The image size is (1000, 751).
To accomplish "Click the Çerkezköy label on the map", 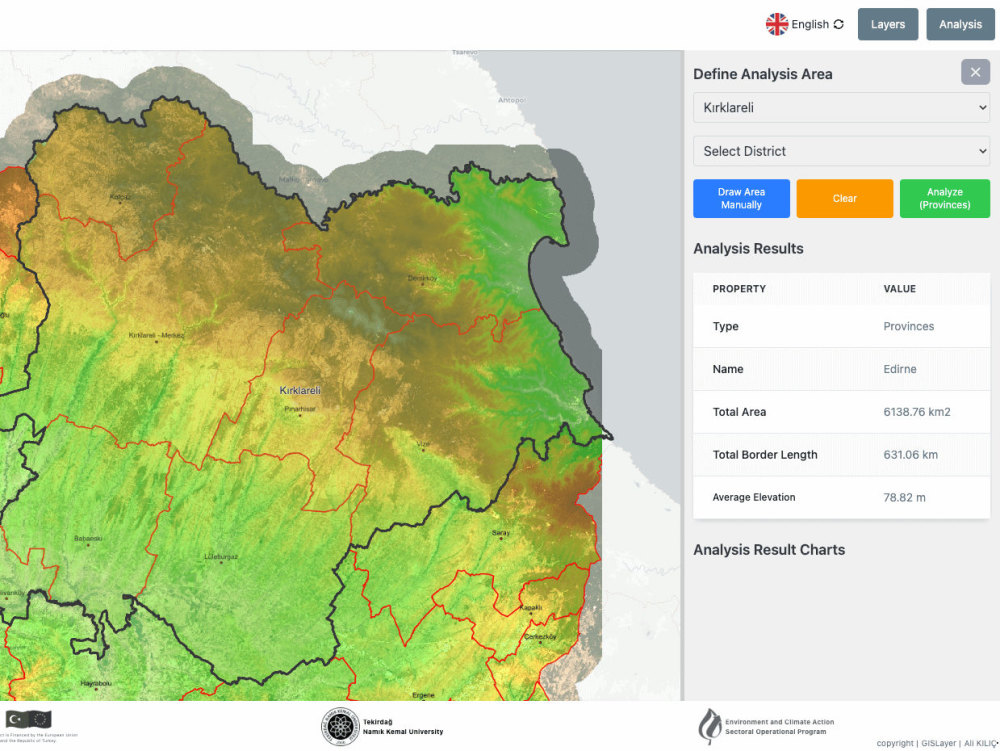I will pos(540,636).
